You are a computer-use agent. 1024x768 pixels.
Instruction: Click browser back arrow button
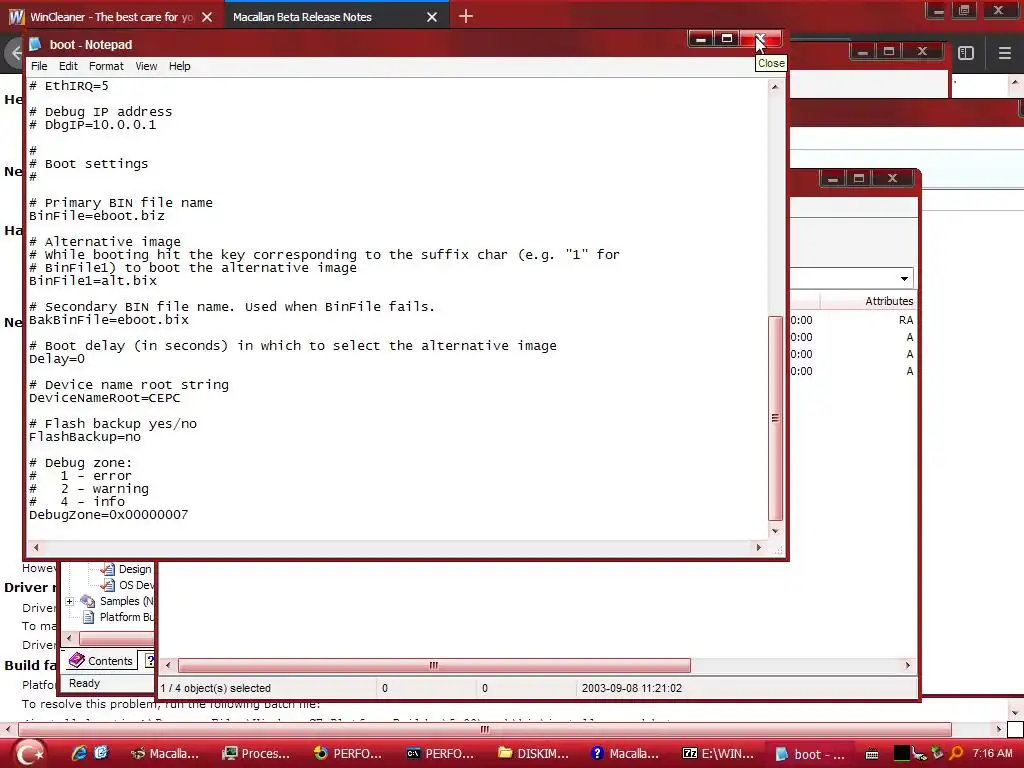point(14,52)
